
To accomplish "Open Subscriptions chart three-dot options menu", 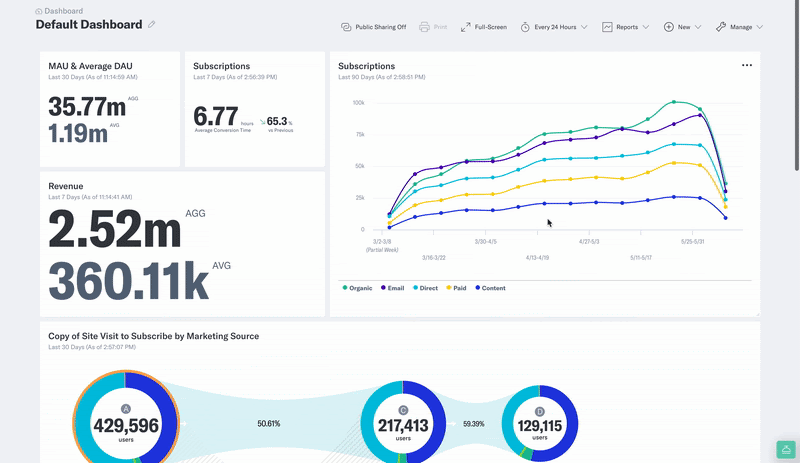I will pos(746,65).
